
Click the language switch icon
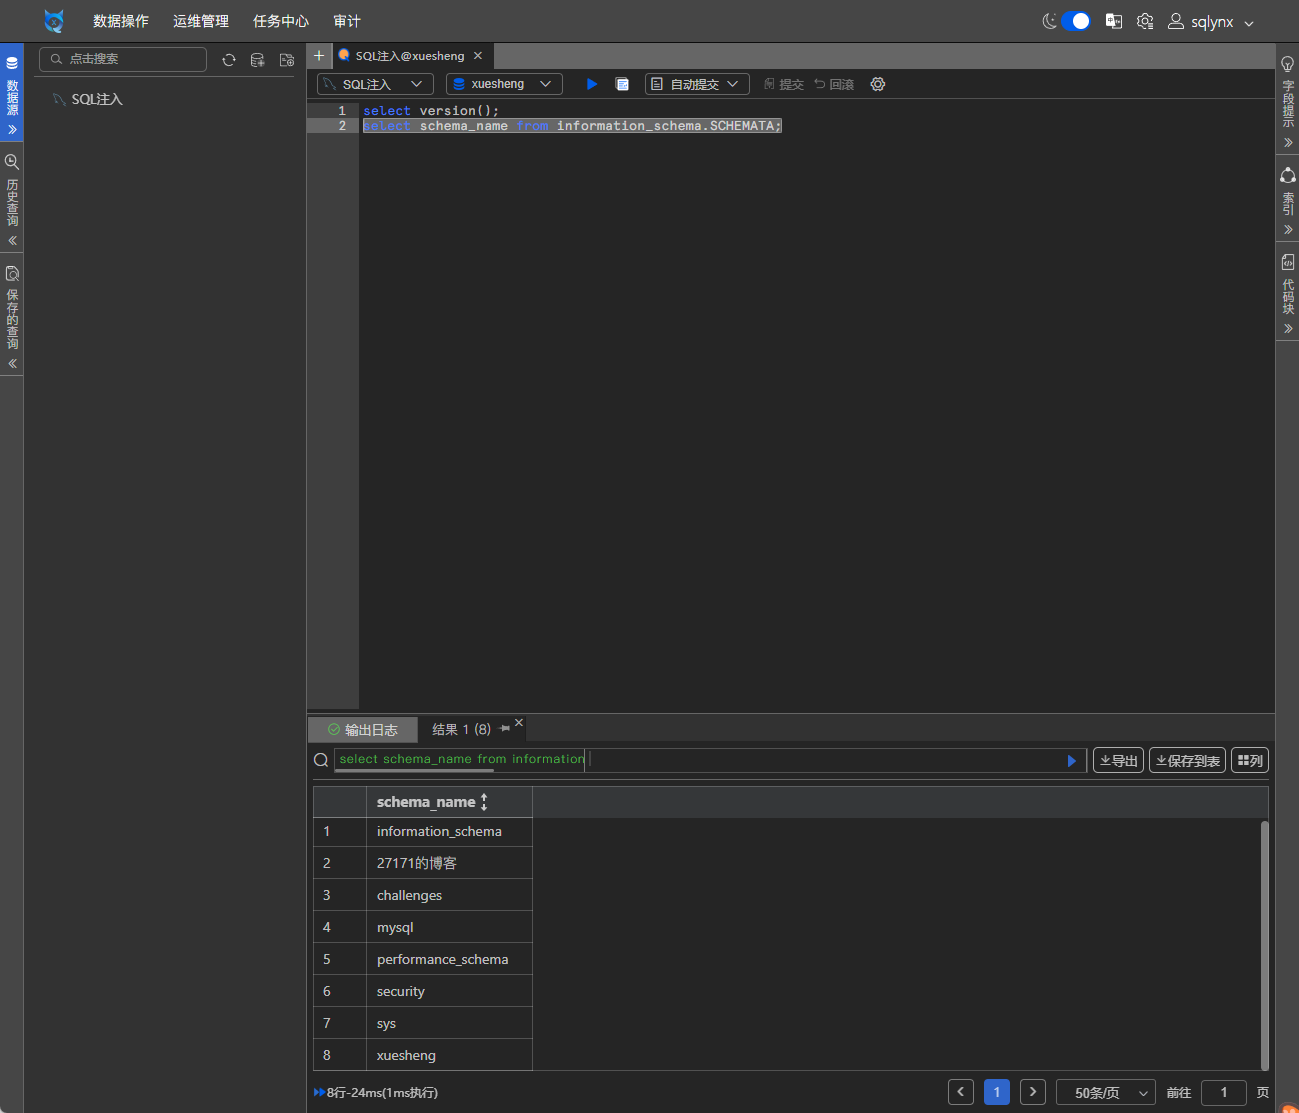click(1113, 21)
